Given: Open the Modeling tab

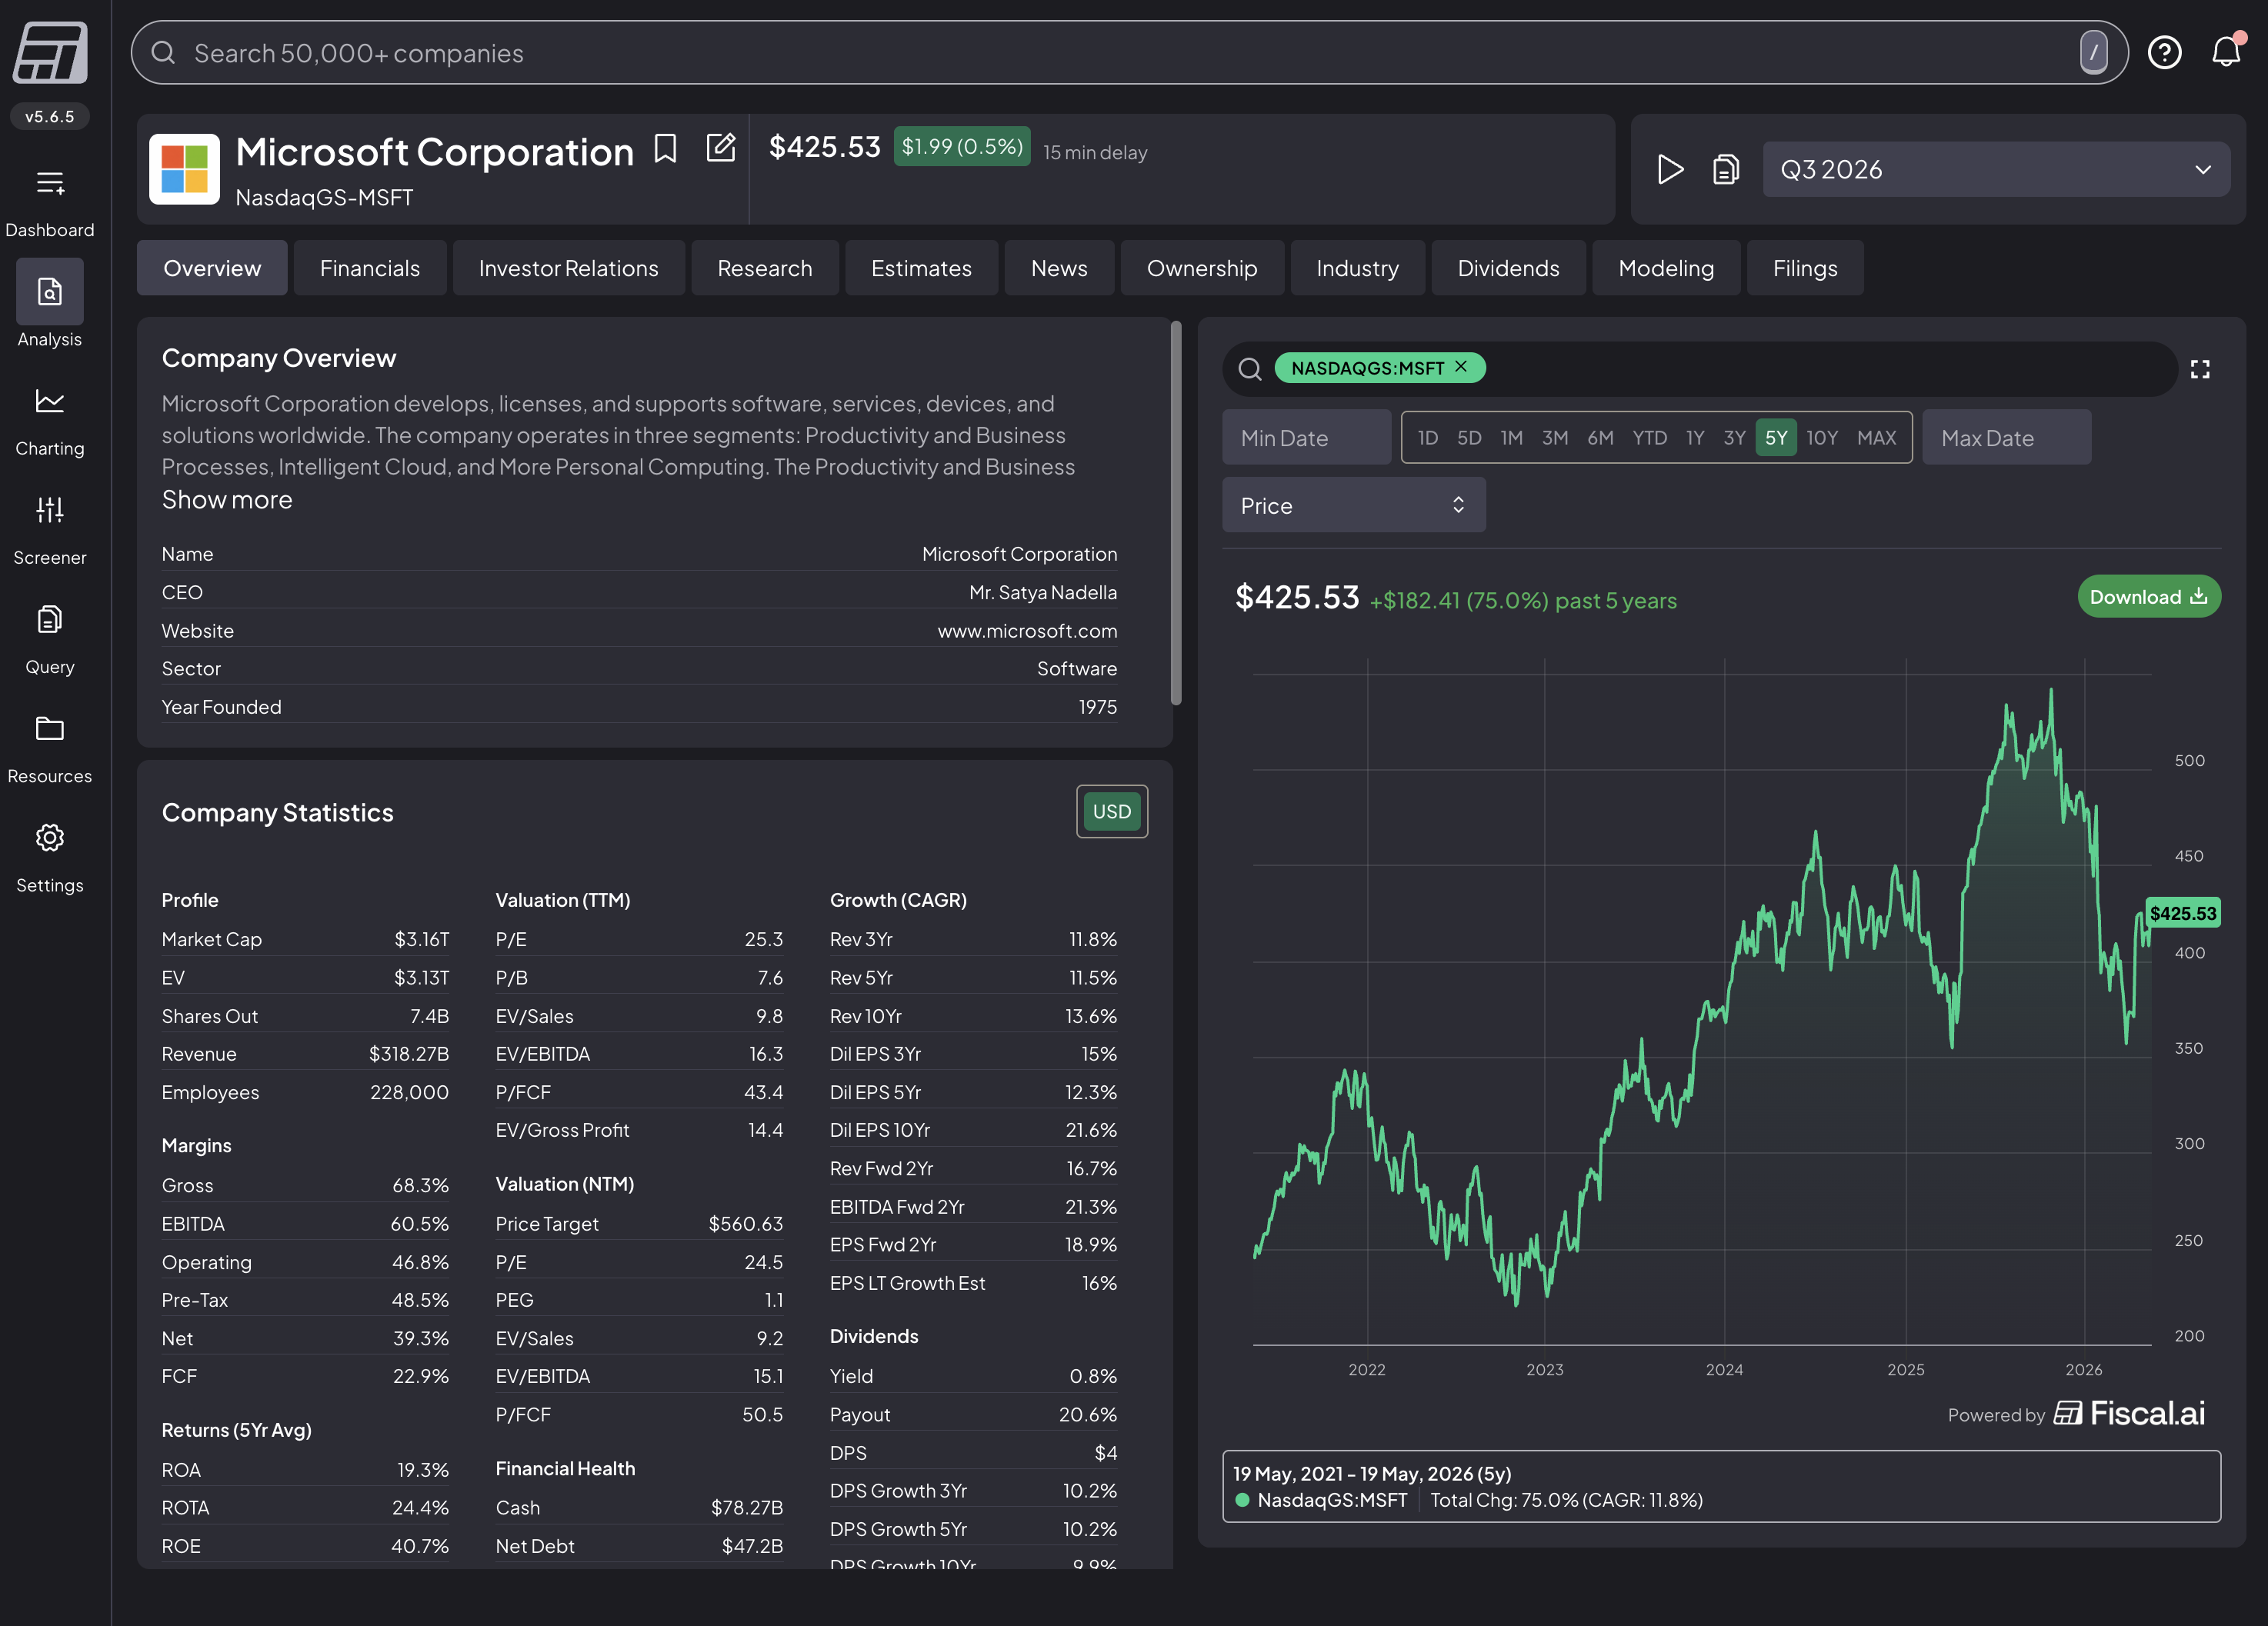Looking at the screenshot, I should click(1666, 268).
